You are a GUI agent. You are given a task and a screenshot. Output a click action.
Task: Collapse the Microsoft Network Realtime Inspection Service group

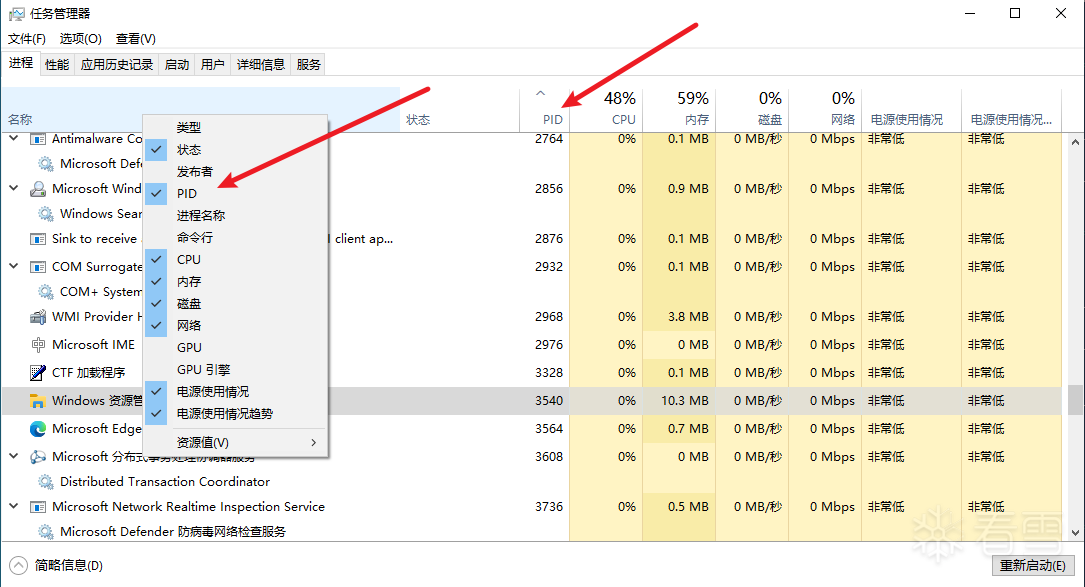[x=14, y=507]
